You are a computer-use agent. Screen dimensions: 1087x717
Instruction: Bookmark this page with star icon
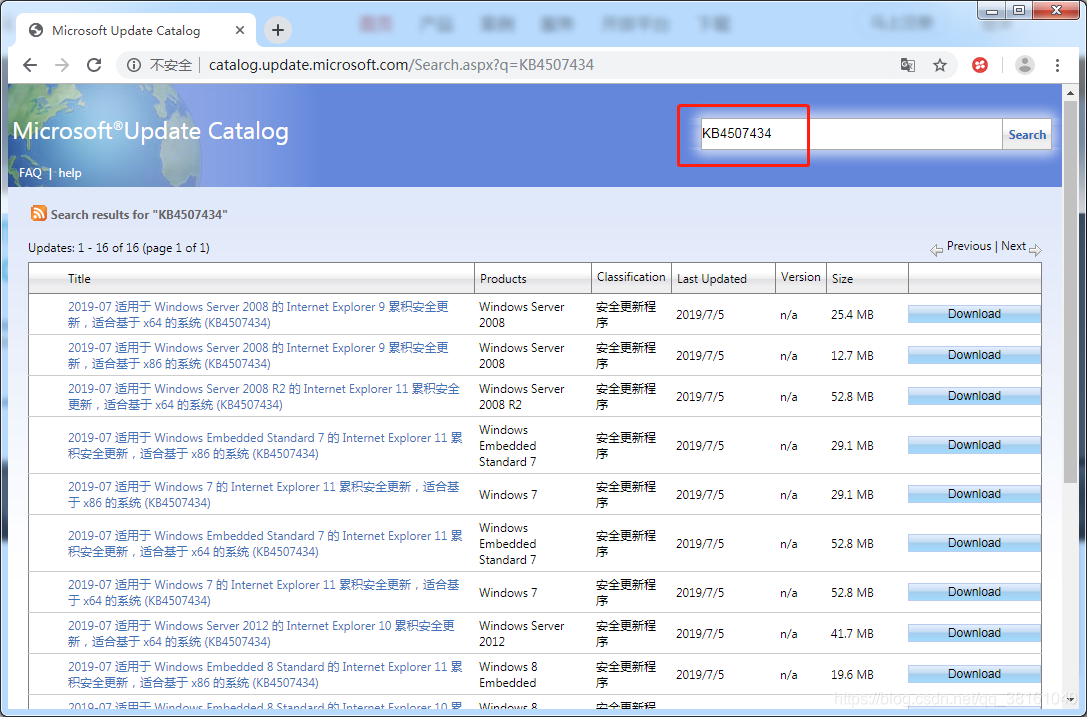pyautogui.click(x=939, y=65)
